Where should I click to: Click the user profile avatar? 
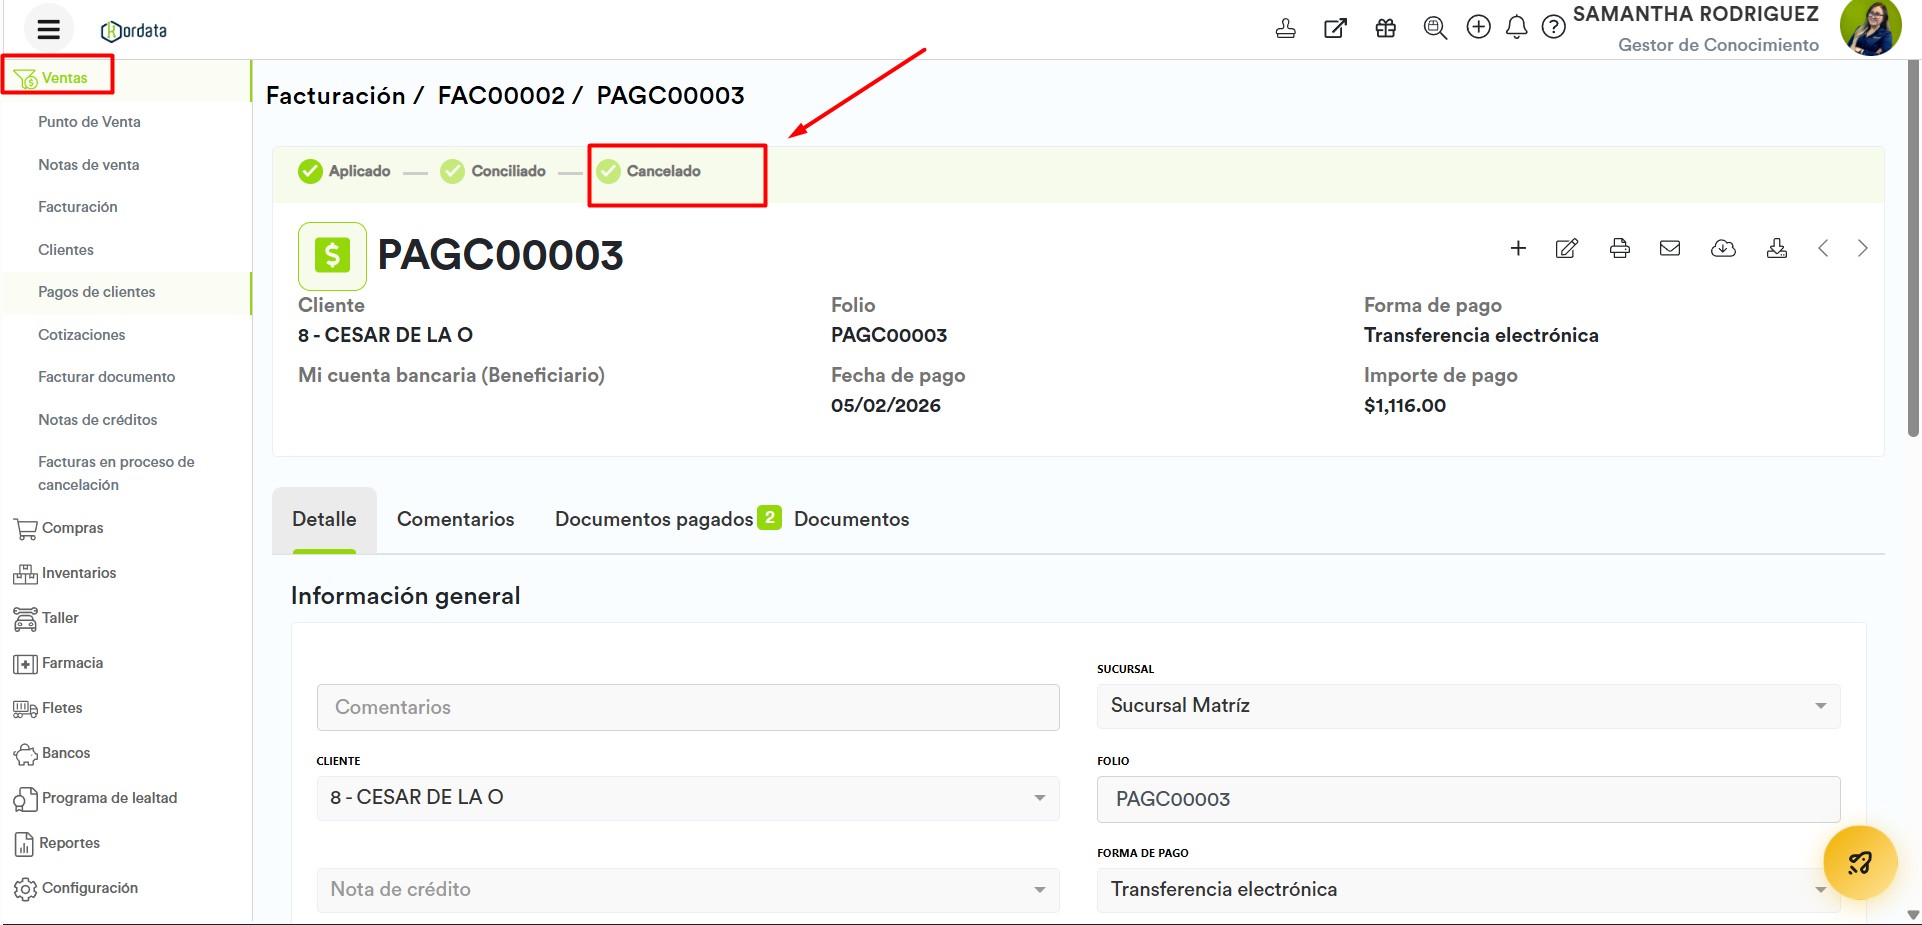[1870, 27]
